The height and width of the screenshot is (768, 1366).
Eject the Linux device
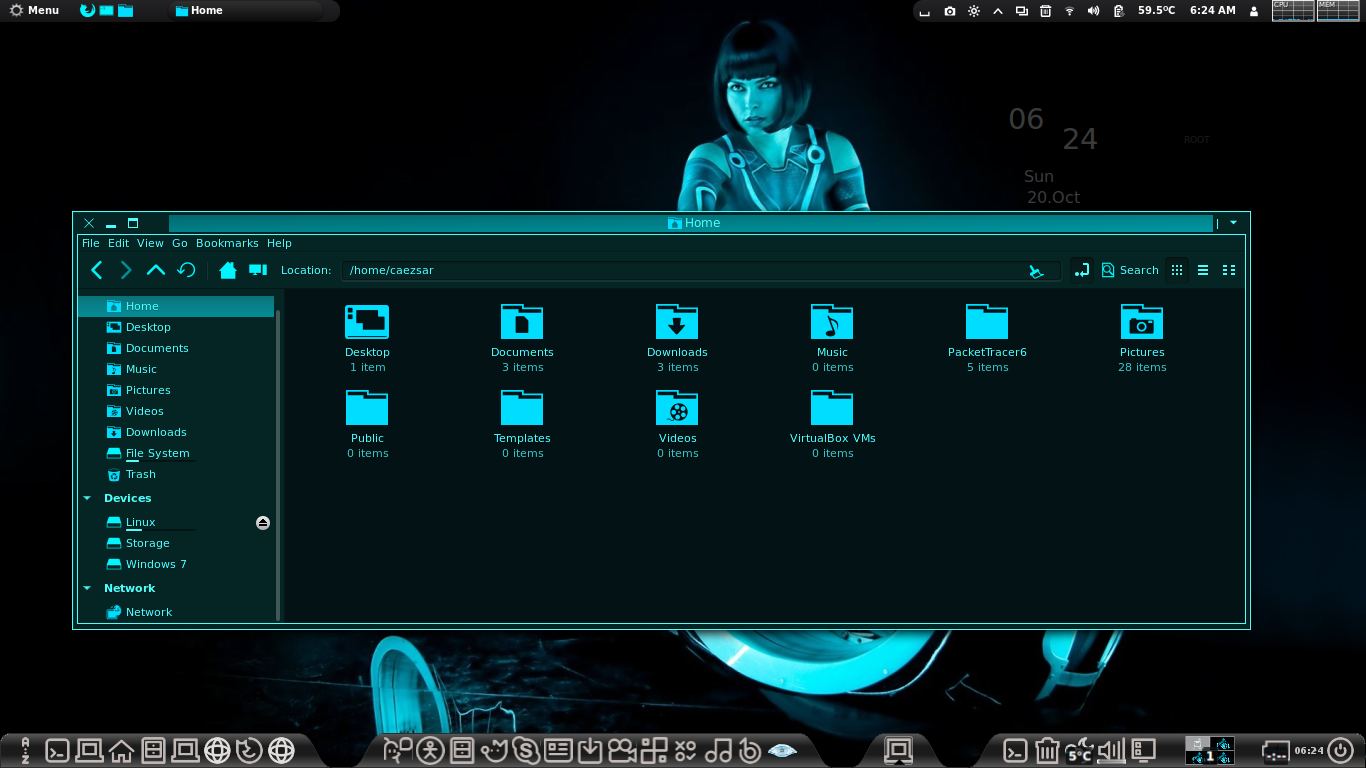coord(263,523)
